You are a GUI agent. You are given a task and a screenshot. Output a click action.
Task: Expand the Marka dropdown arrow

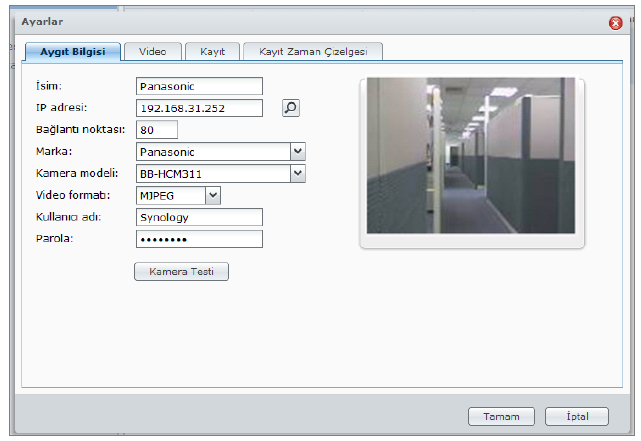297,151
